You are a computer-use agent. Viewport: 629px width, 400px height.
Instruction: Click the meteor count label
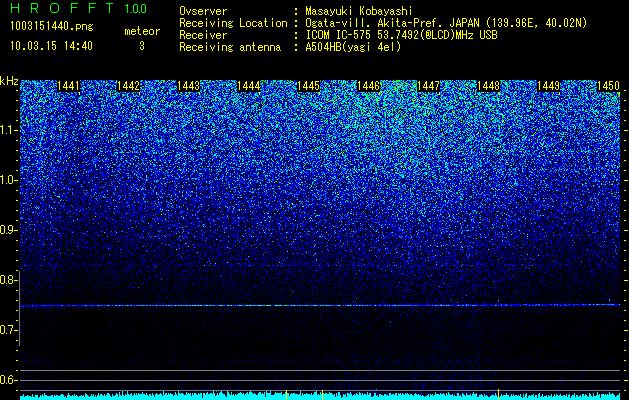coord(142,31)
